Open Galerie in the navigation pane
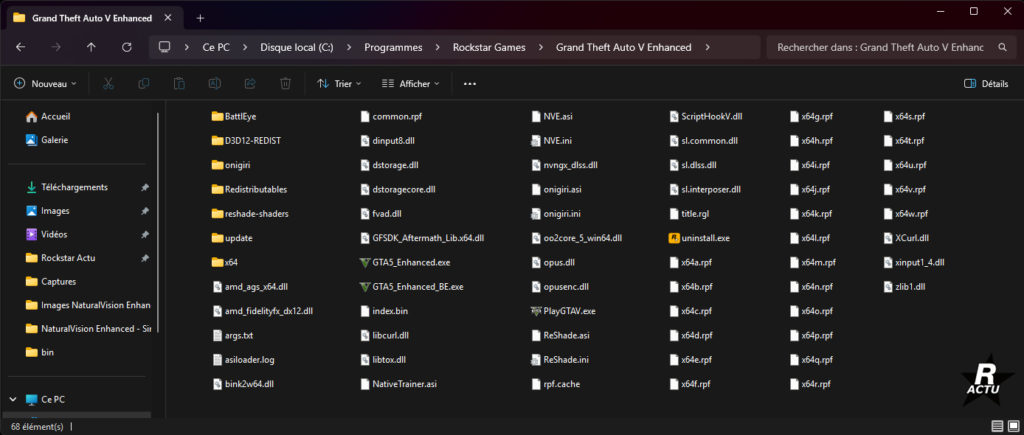This screenshot has height=435, width=1024. [46, 140]
